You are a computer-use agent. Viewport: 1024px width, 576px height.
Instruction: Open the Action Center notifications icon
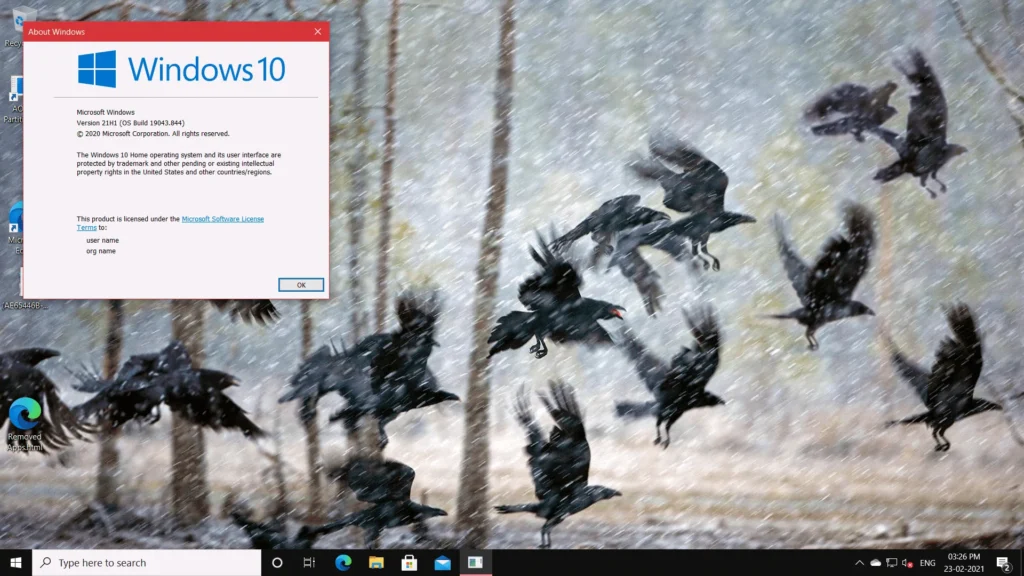1004,562
